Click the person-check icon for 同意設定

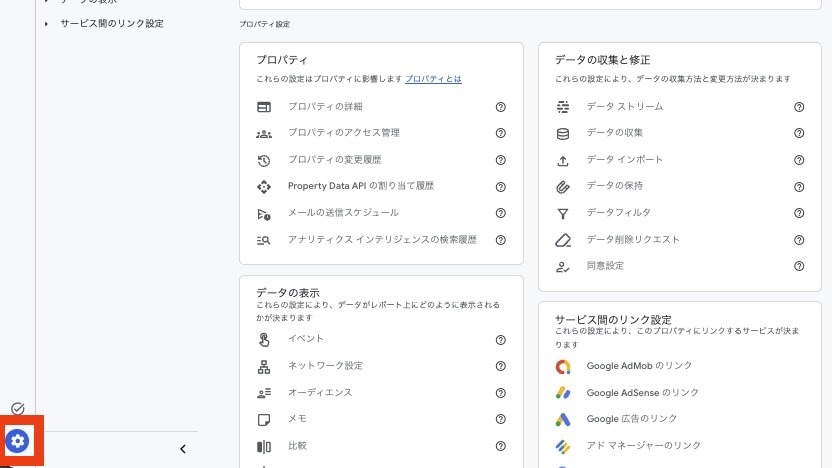pos(563,267)
